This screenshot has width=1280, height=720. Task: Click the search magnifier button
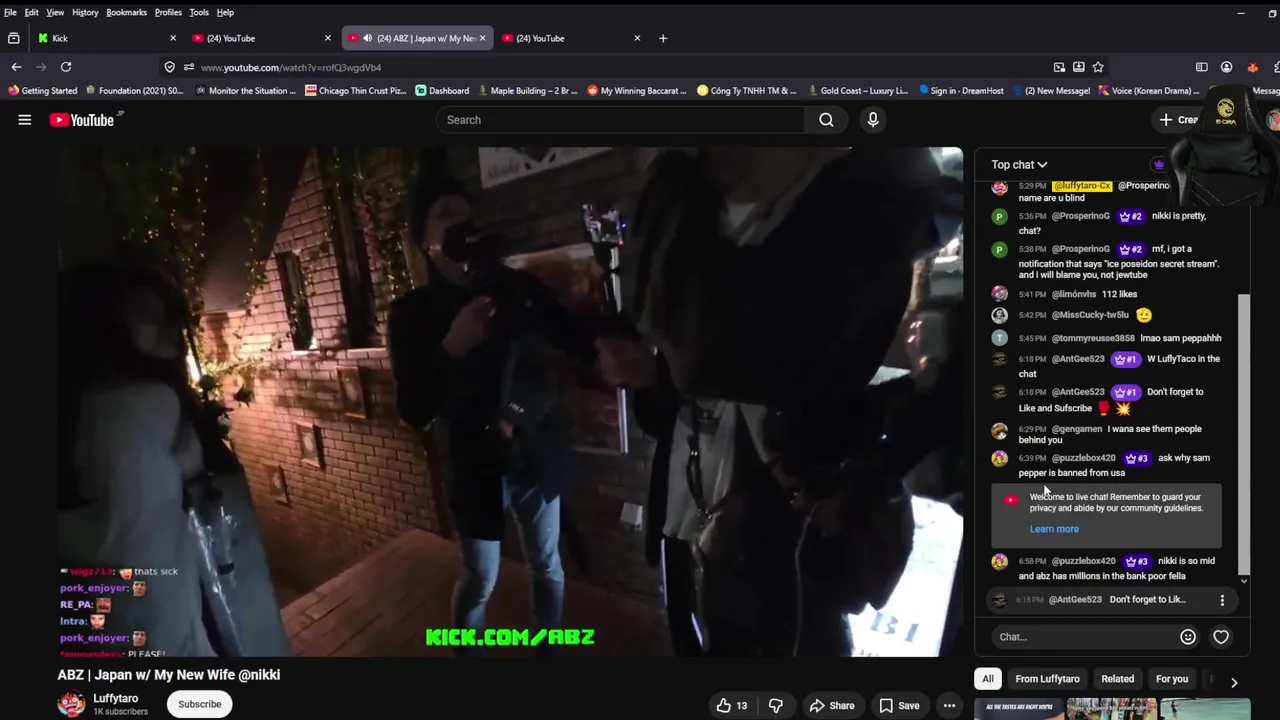coord(826,120)
